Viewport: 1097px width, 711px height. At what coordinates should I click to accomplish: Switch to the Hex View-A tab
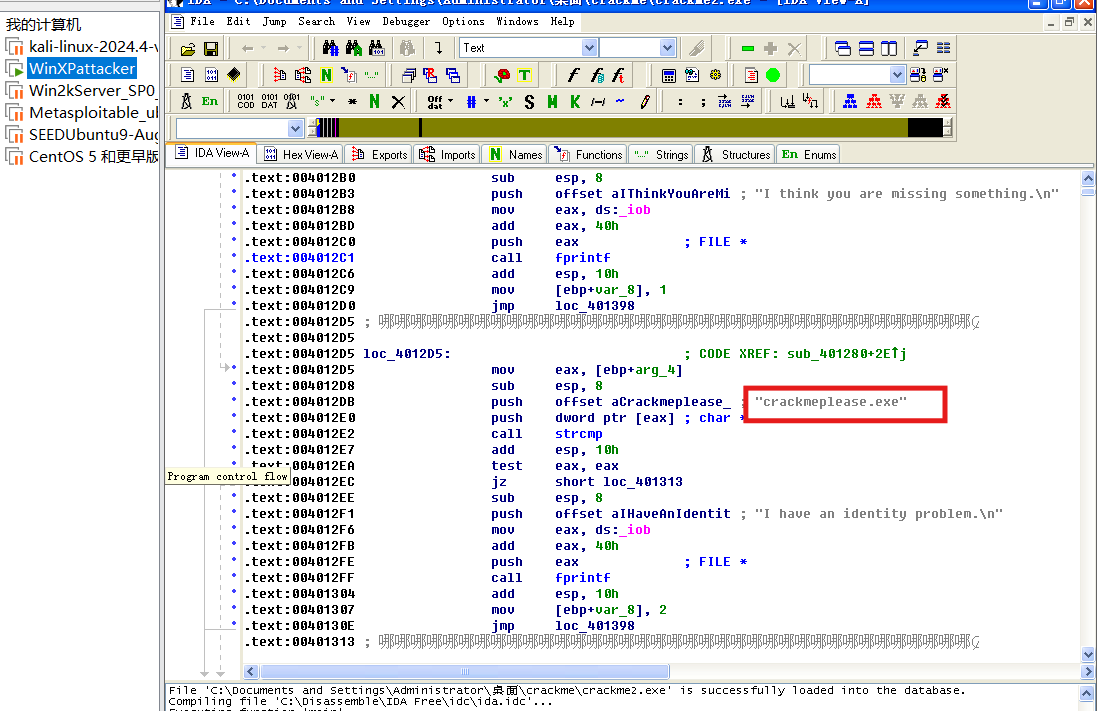tap(301, 155)
